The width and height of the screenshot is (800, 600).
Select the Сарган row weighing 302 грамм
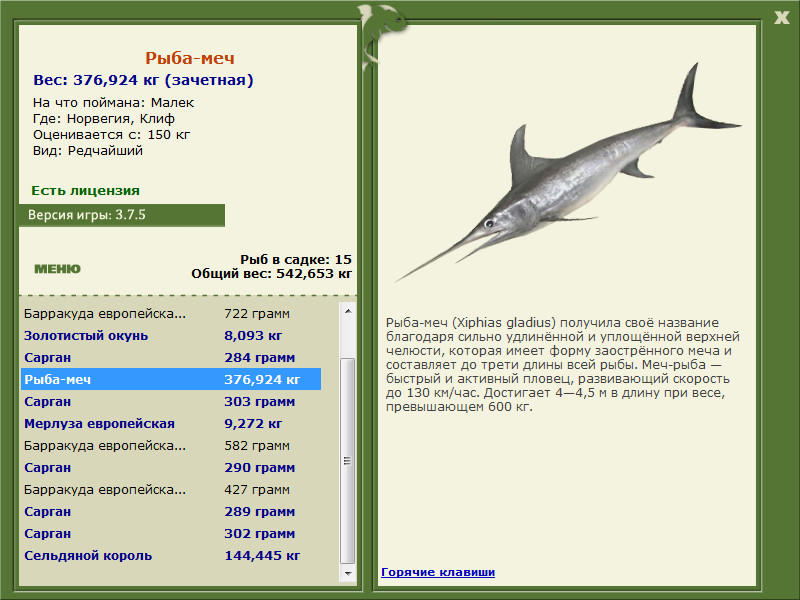[171, 533]
